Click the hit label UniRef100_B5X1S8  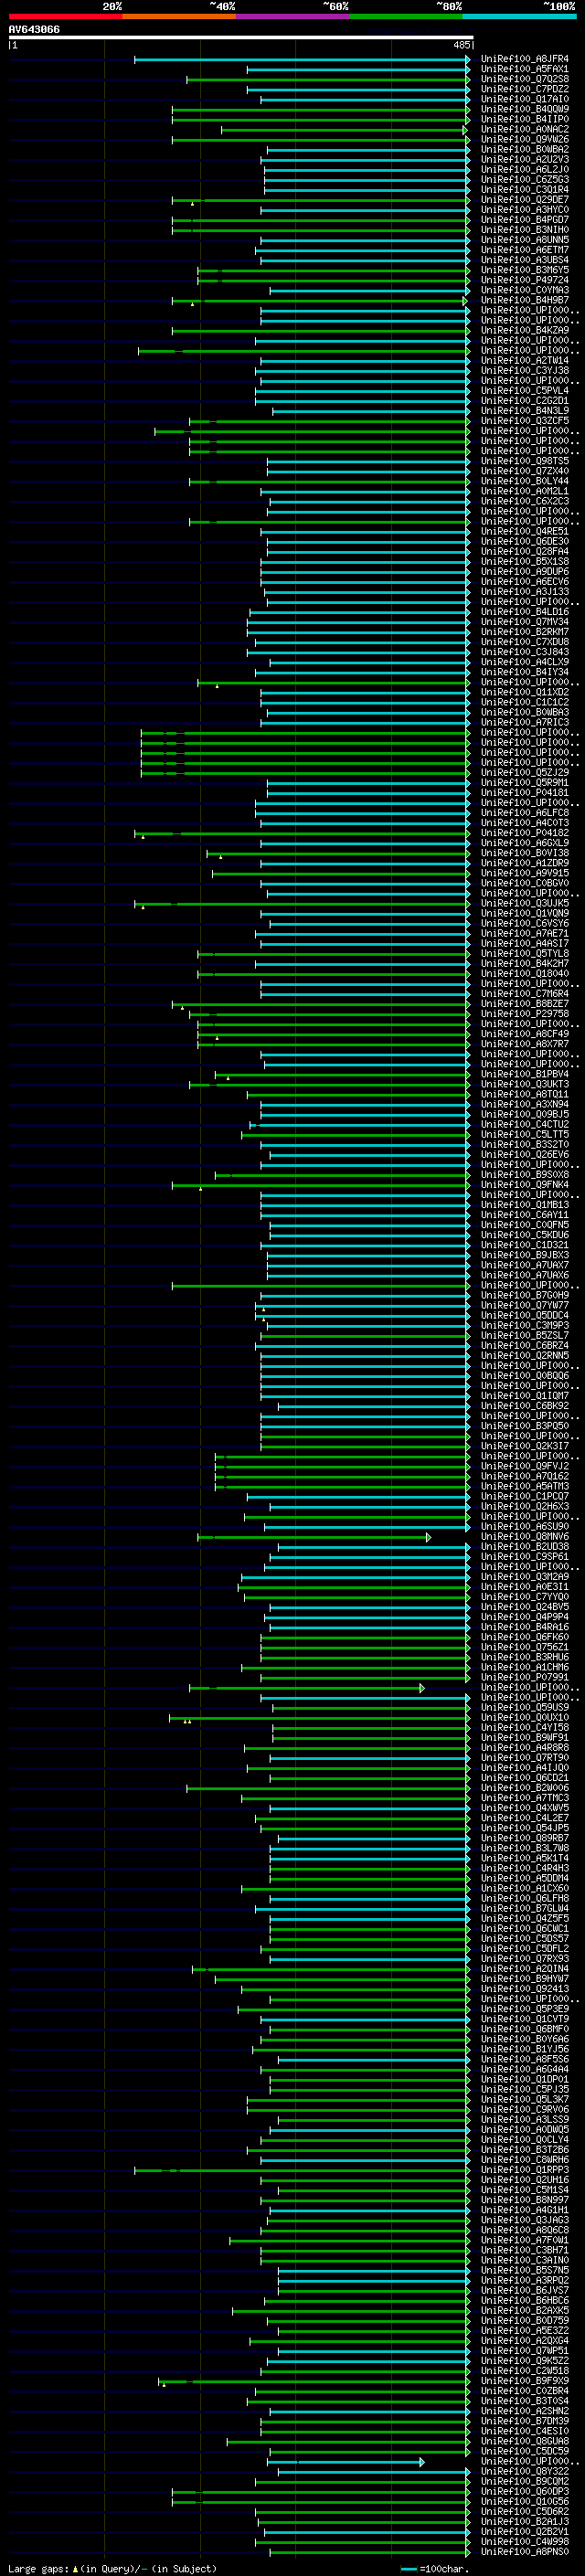click(525, 561)
